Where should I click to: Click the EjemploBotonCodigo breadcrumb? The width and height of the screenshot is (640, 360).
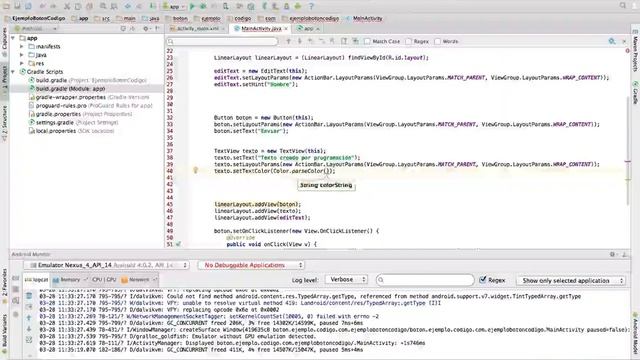coord(35,18)
